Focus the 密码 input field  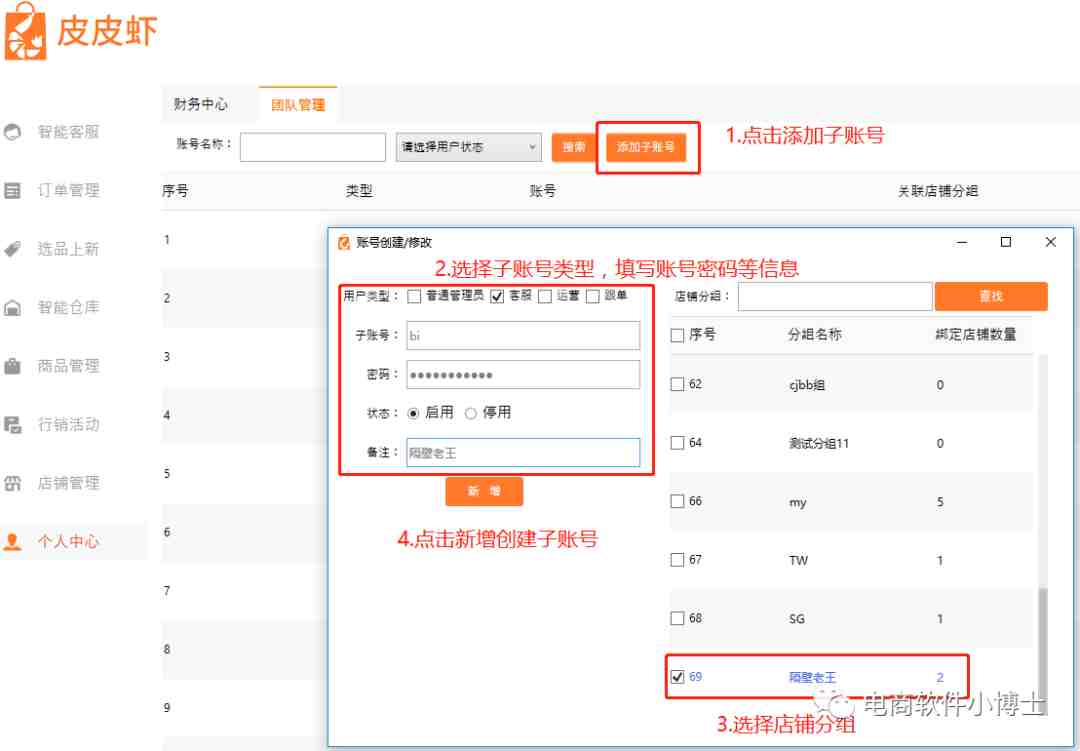tap(523, 375)
